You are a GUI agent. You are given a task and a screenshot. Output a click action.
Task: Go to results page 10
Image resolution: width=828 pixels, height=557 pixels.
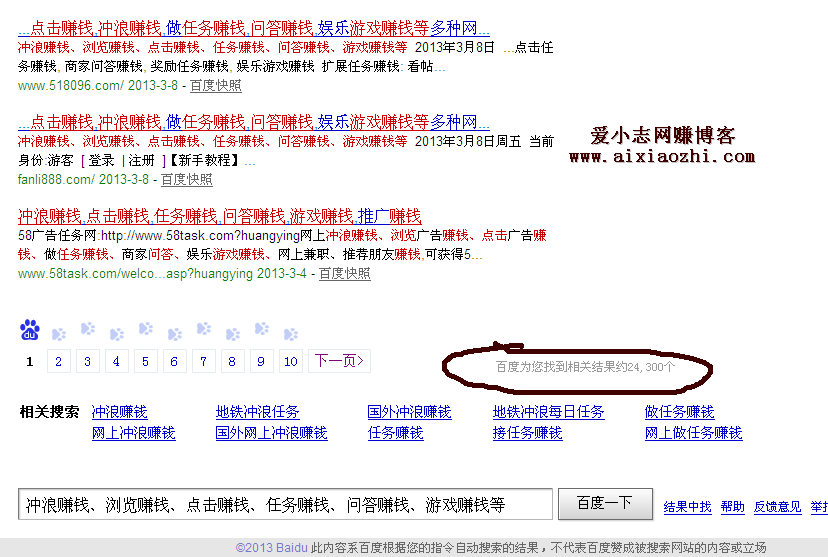tap(291, 362)
